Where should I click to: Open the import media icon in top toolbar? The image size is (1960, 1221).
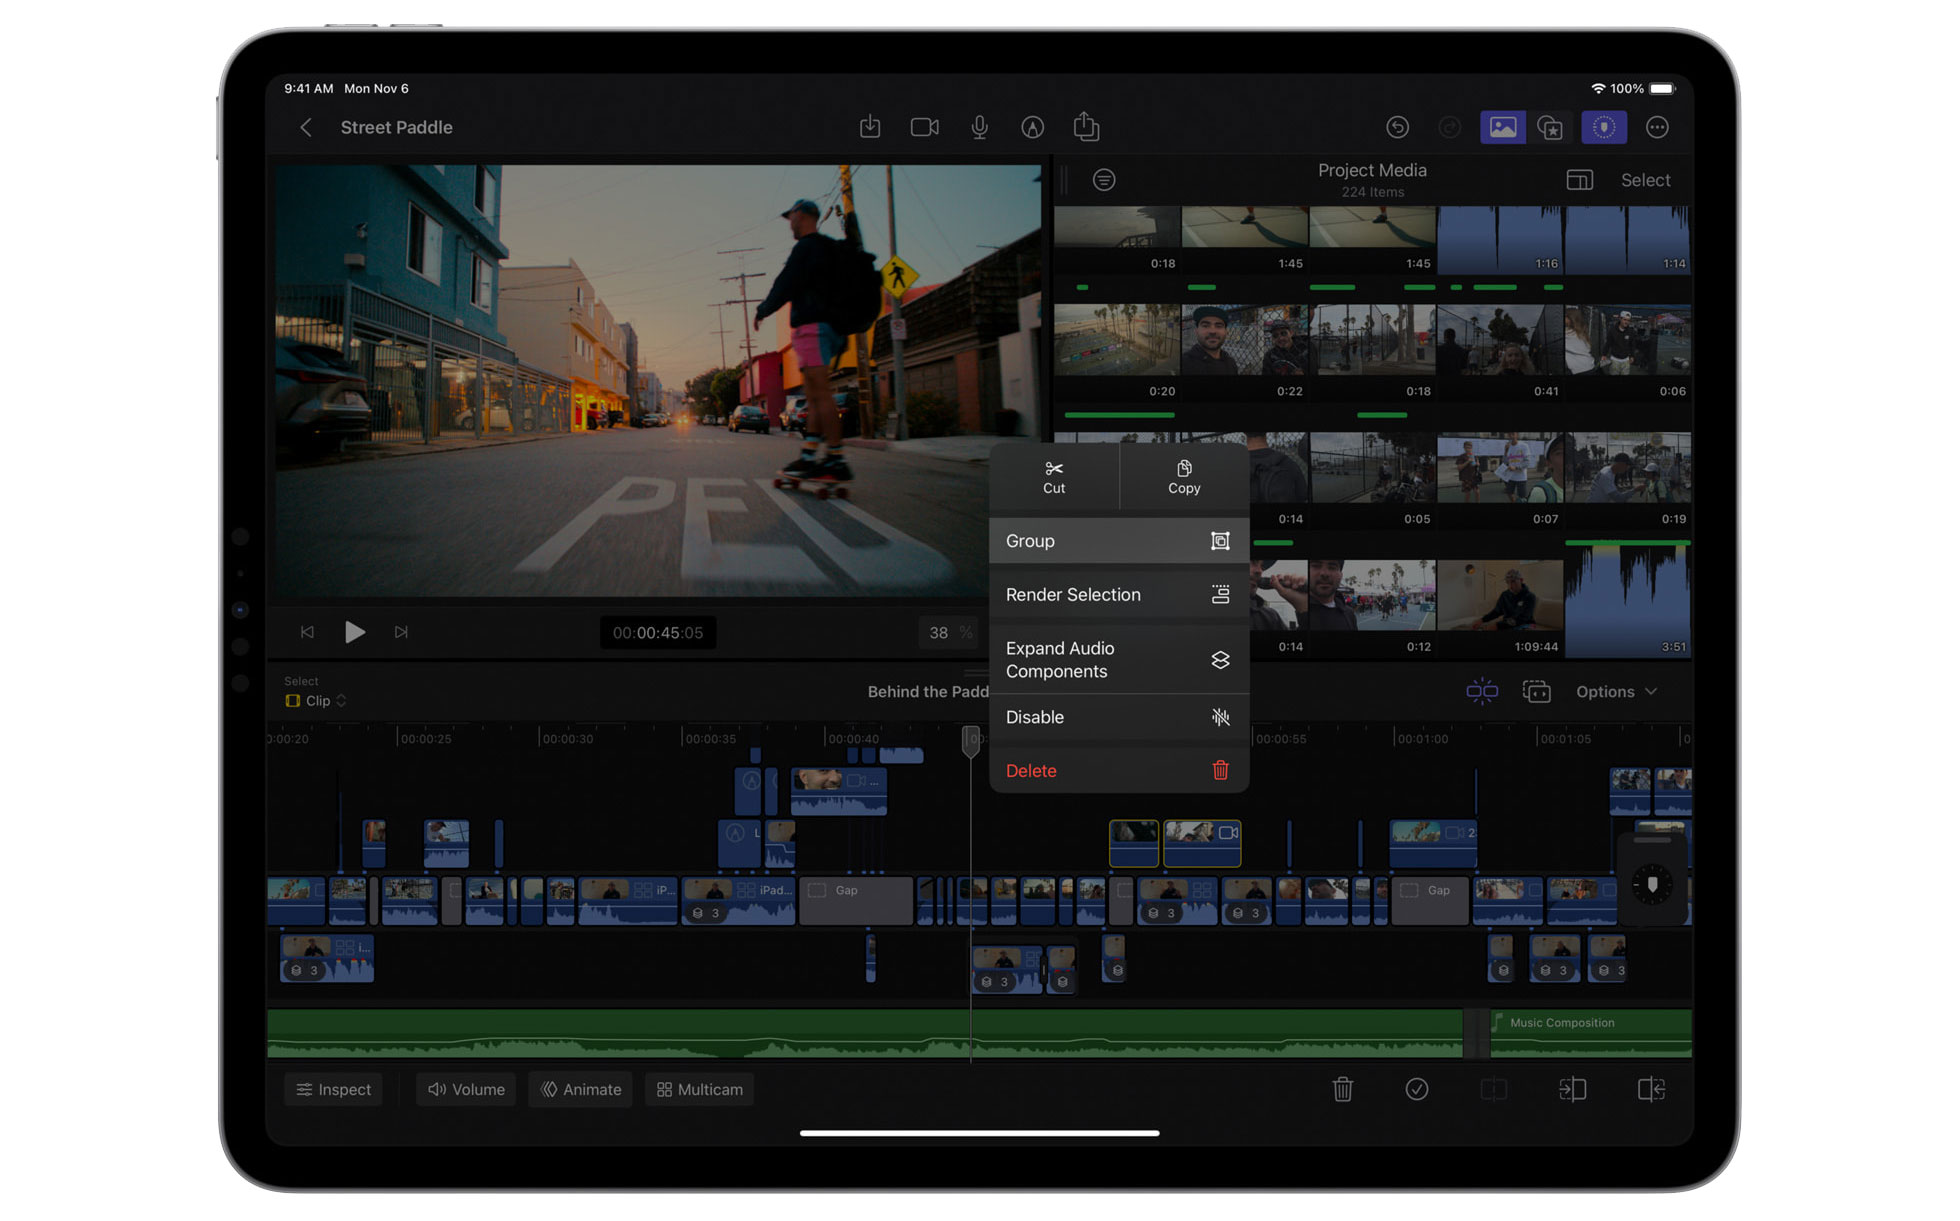click(870, 127)
